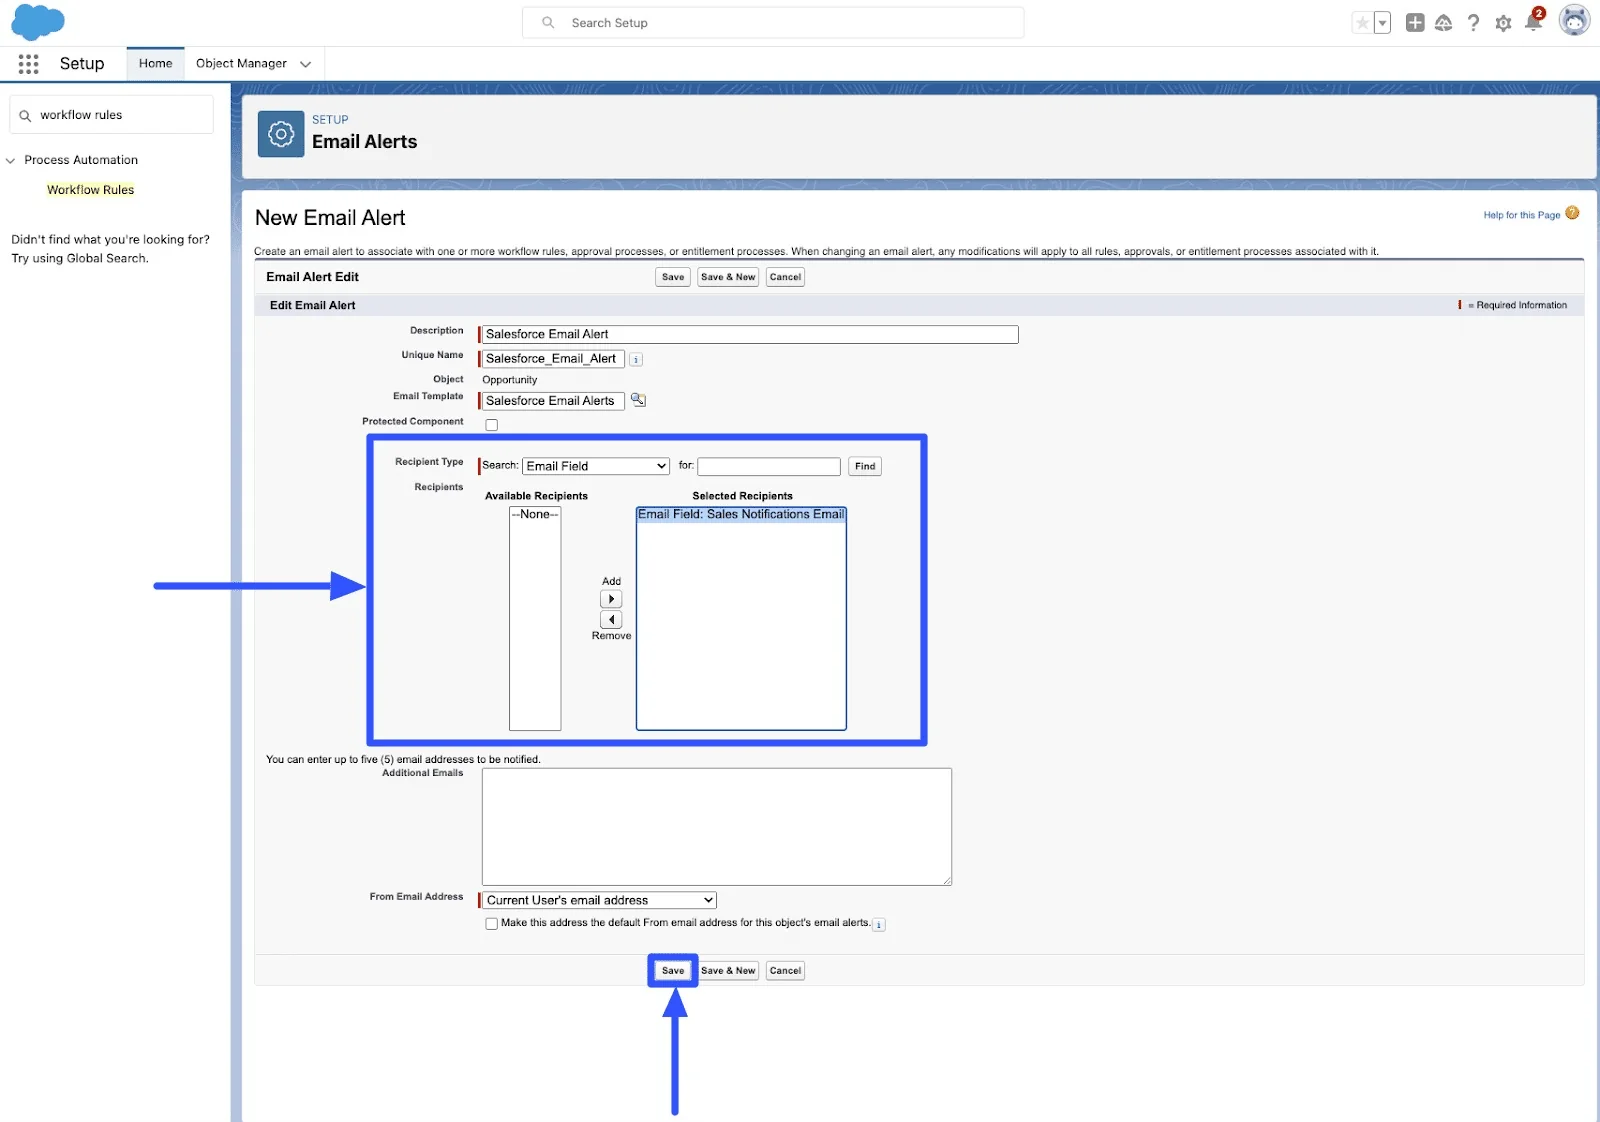Click the top Save & New button

tap(728, 277)
